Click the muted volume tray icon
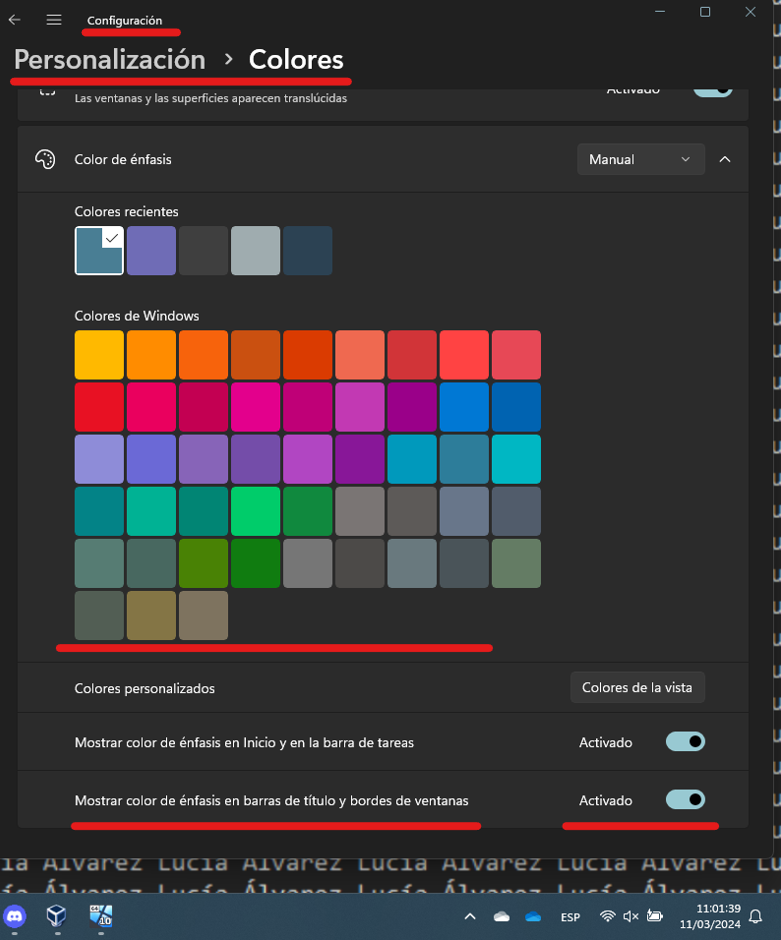Screen dimensions: 781x940 point(631,916)
